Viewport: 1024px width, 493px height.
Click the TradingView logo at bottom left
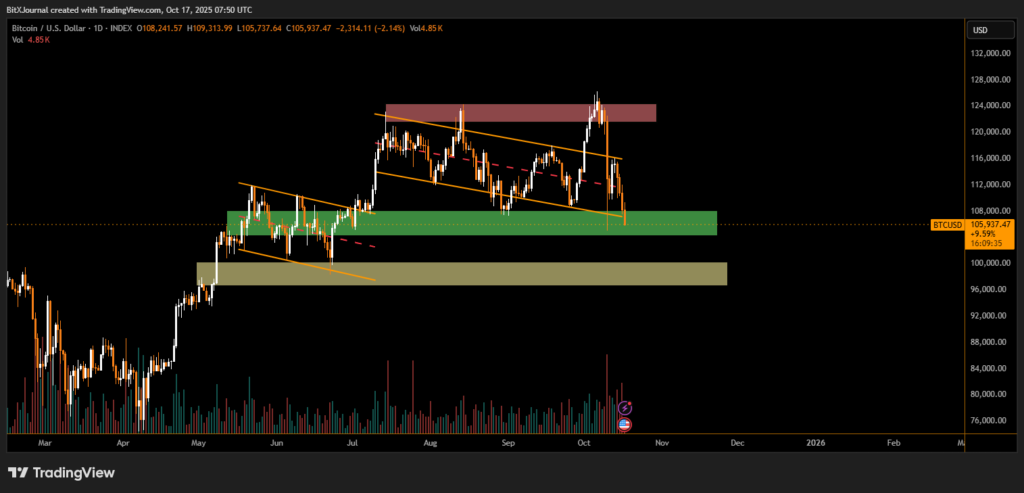point(62,472)
